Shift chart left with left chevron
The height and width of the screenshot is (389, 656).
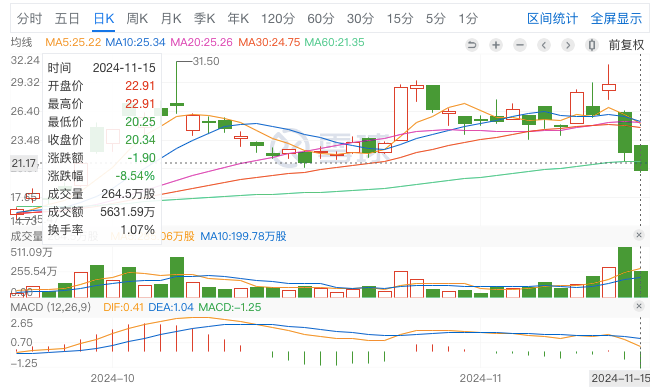(543, 45)
